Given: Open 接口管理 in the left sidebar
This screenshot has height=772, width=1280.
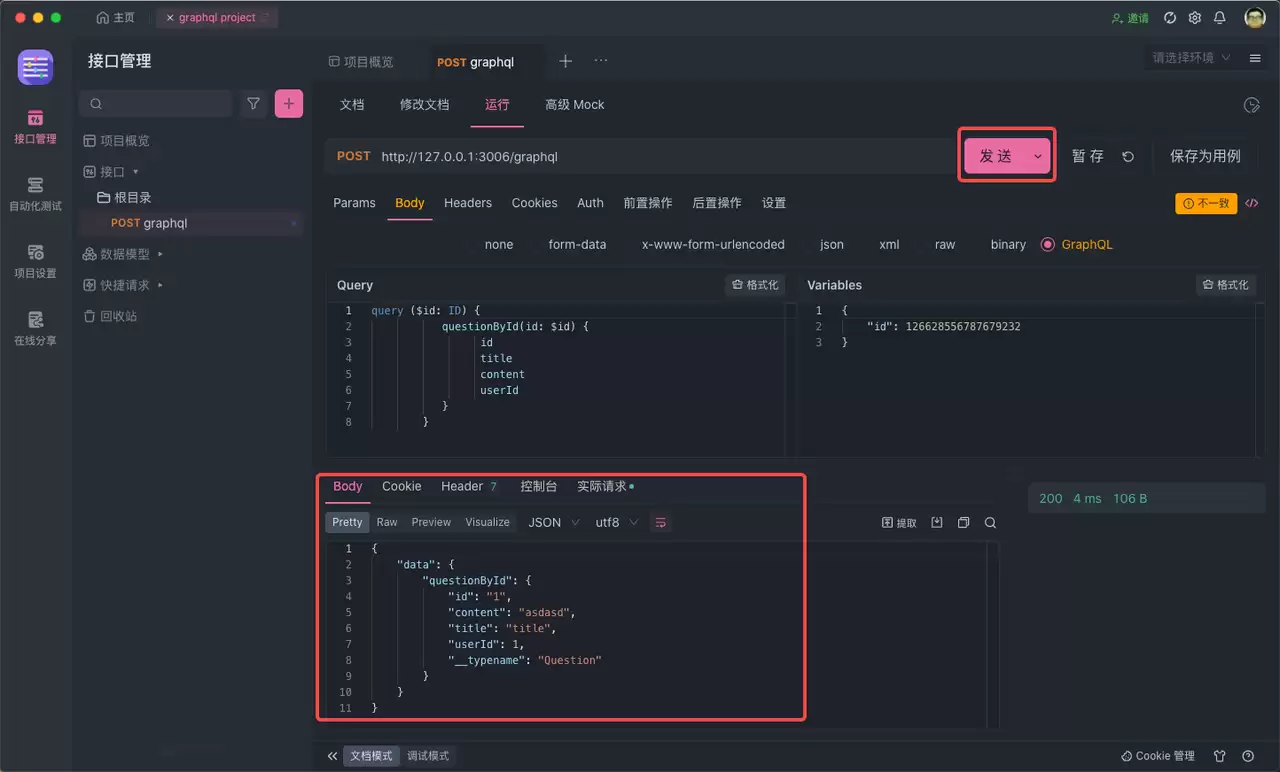Looking at the screenshot, I should [35, 127].
